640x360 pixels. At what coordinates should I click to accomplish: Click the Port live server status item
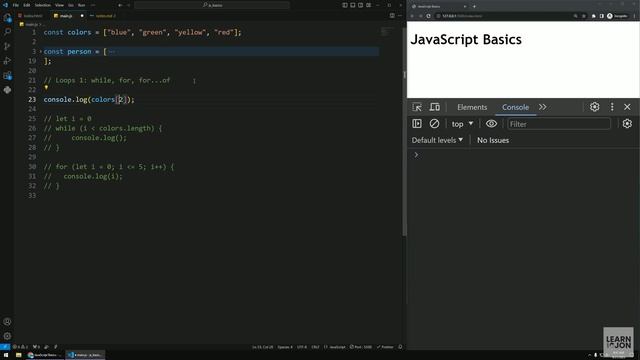coord(361,347)
